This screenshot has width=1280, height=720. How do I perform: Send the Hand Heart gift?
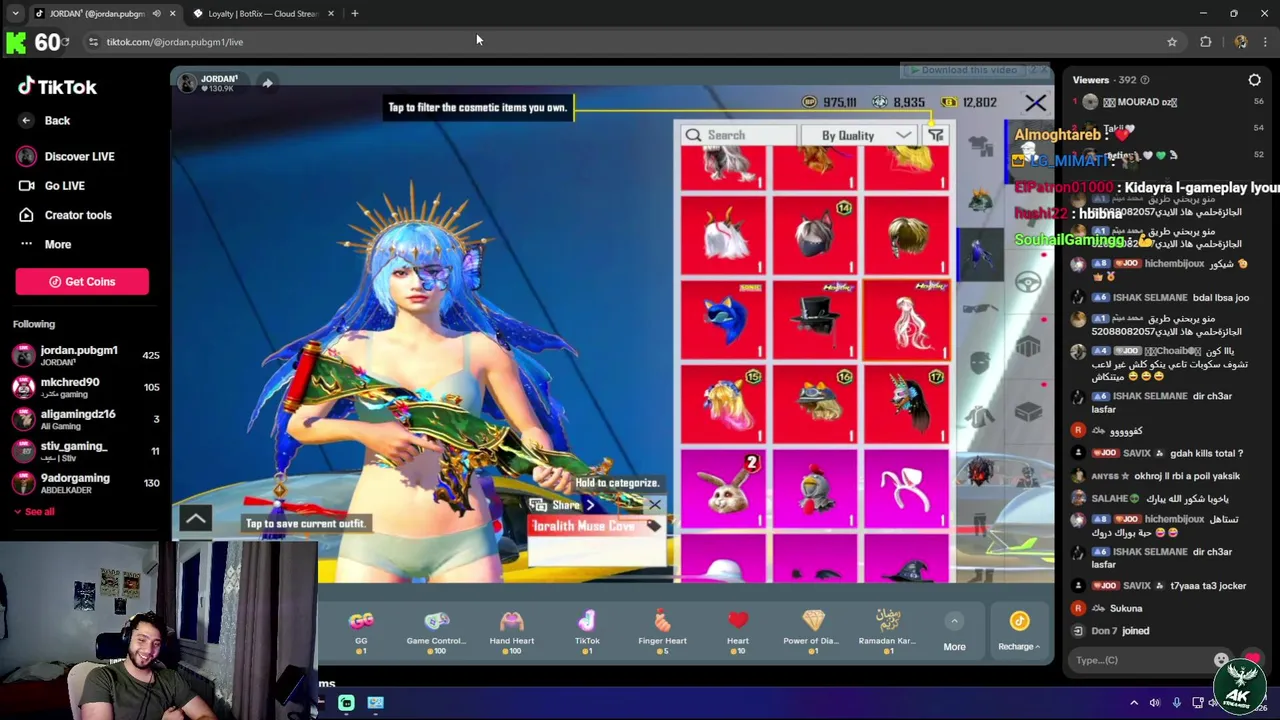tap(512, 631)
